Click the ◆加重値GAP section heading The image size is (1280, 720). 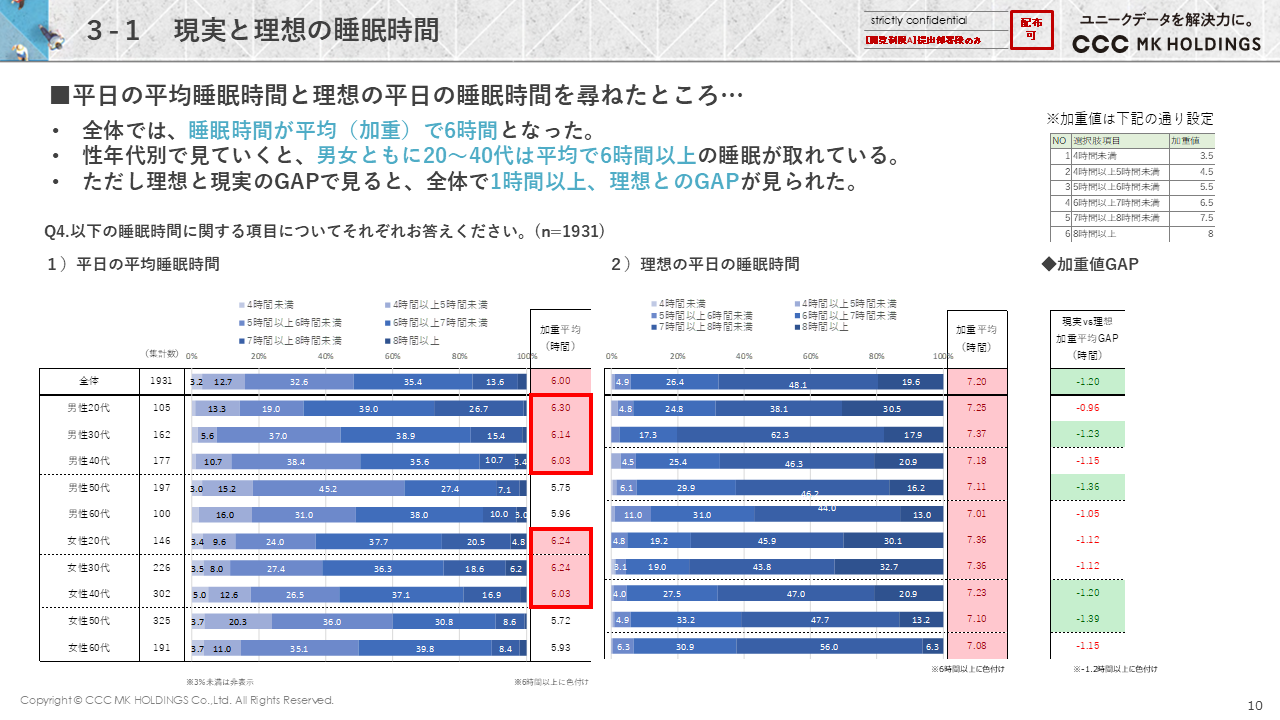point(1089,264)
